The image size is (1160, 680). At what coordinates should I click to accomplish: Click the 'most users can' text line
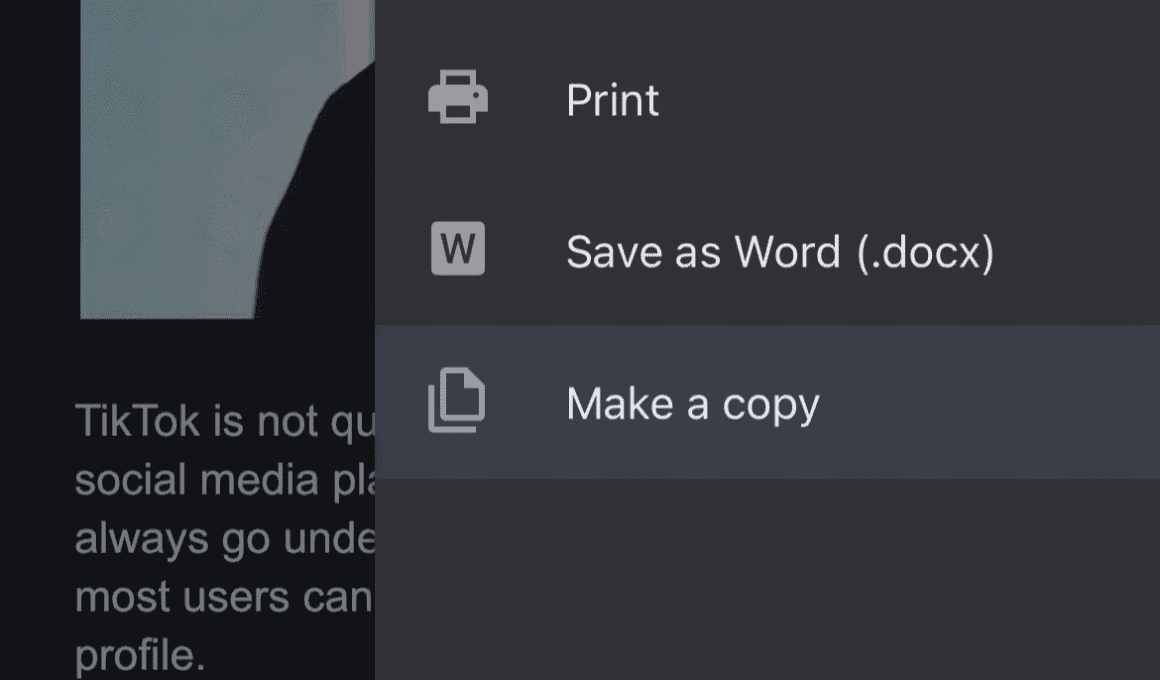tap(223, 596)
